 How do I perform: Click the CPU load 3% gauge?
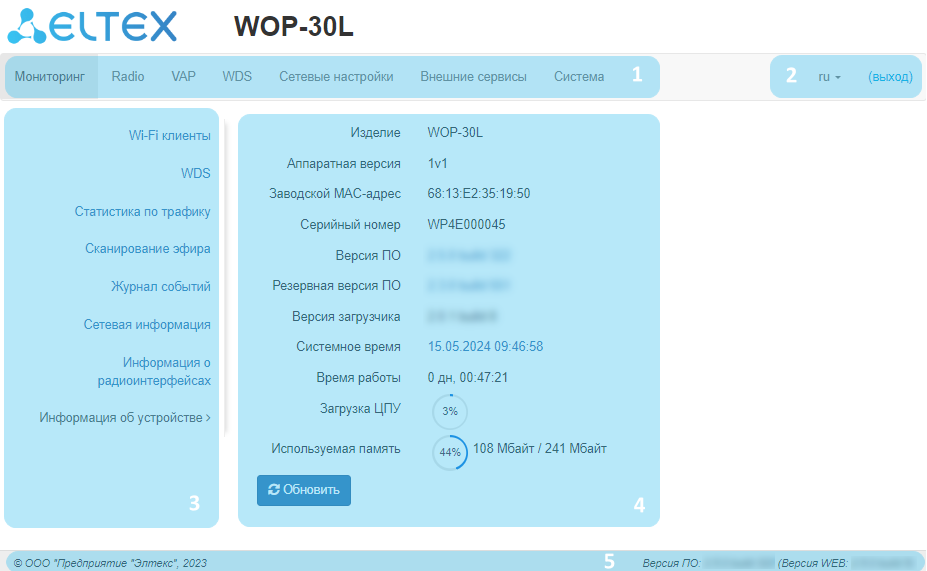pos(450,411)
